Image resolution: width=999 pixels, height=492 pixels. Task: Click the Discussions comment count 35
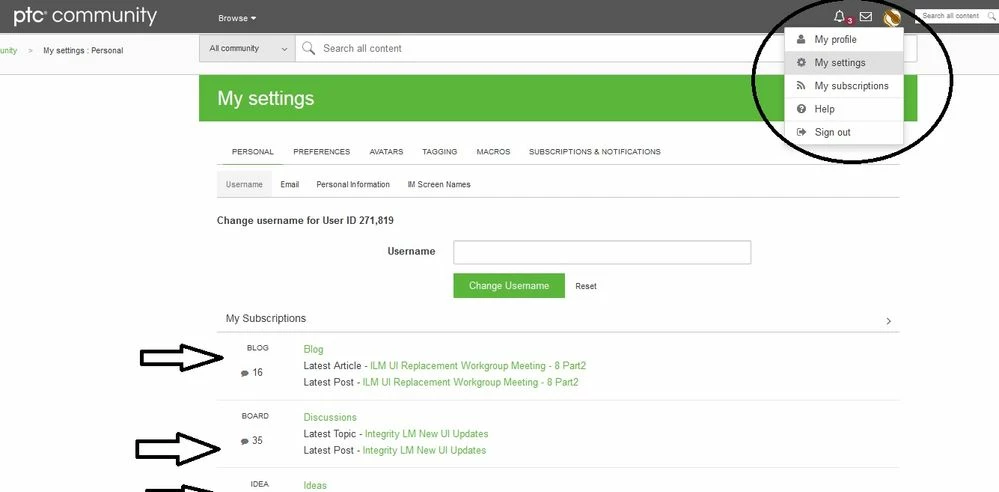252,441
